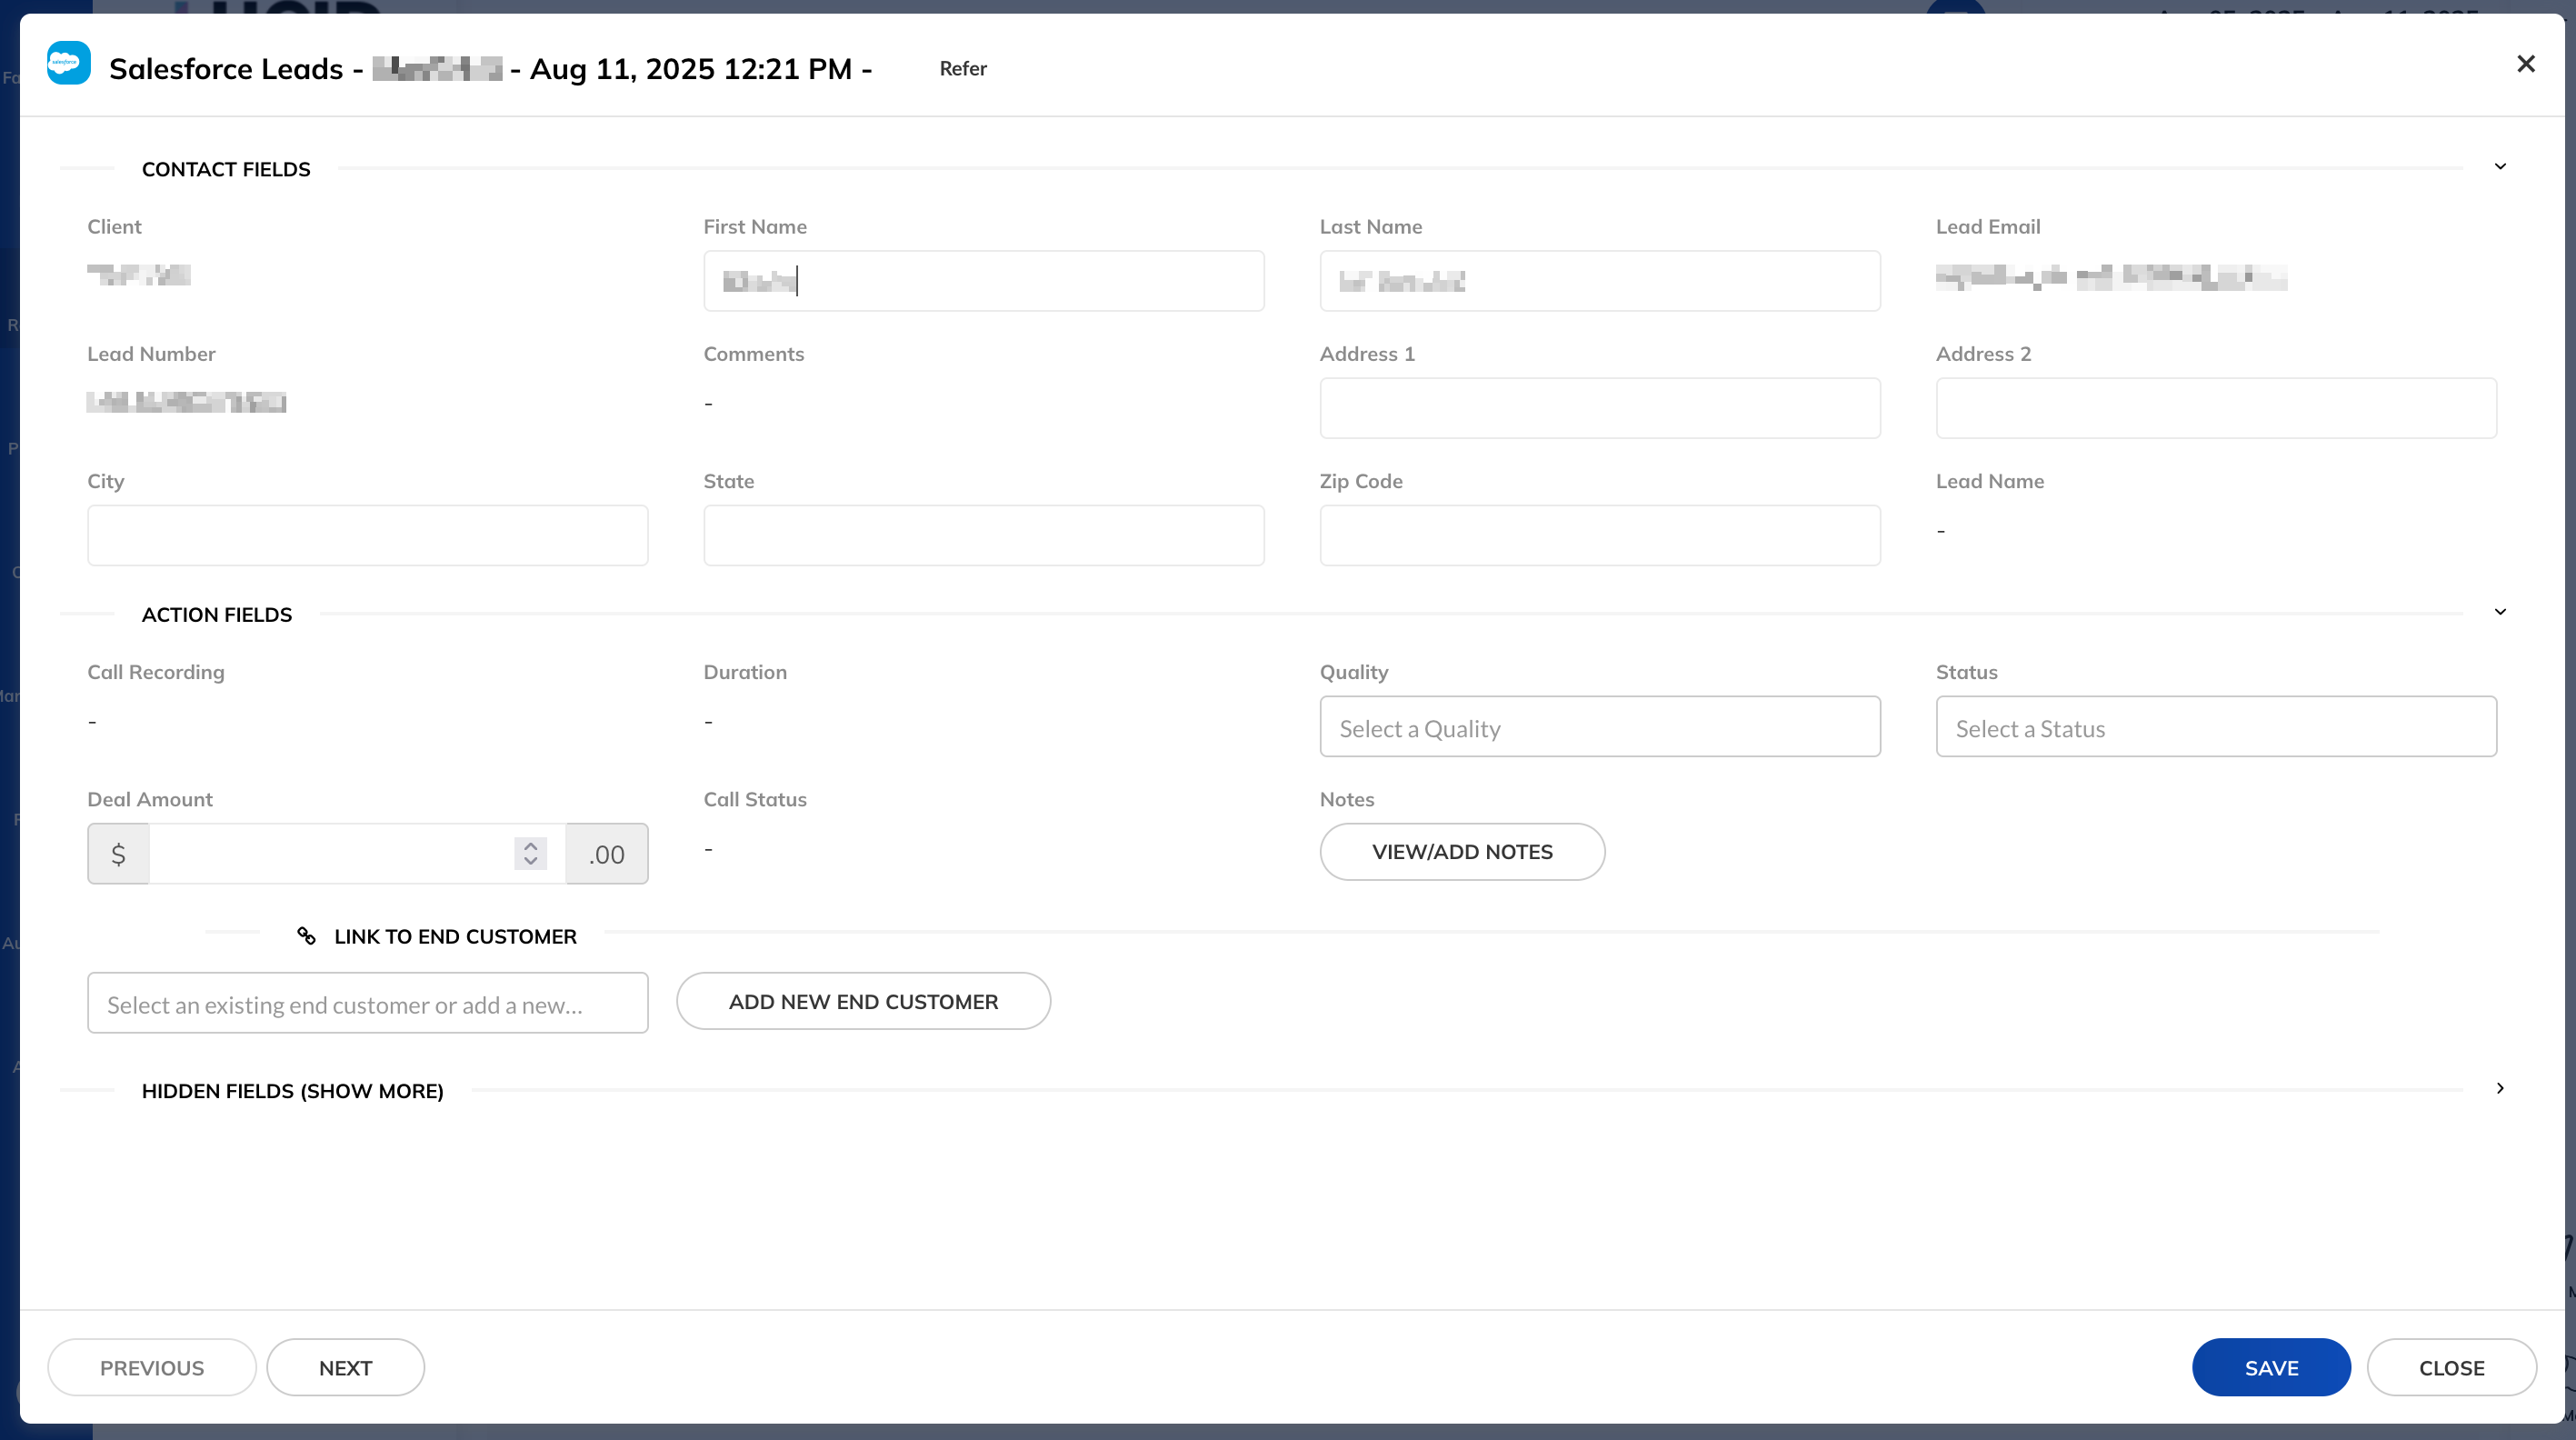
Task: Click the link icon beside Link To End Customer
Action: pyautogui.click(x=306, y=936)
